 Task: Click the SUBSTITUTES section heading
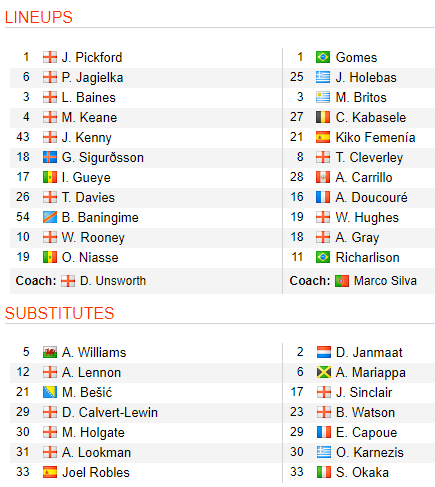click(59, 313)
